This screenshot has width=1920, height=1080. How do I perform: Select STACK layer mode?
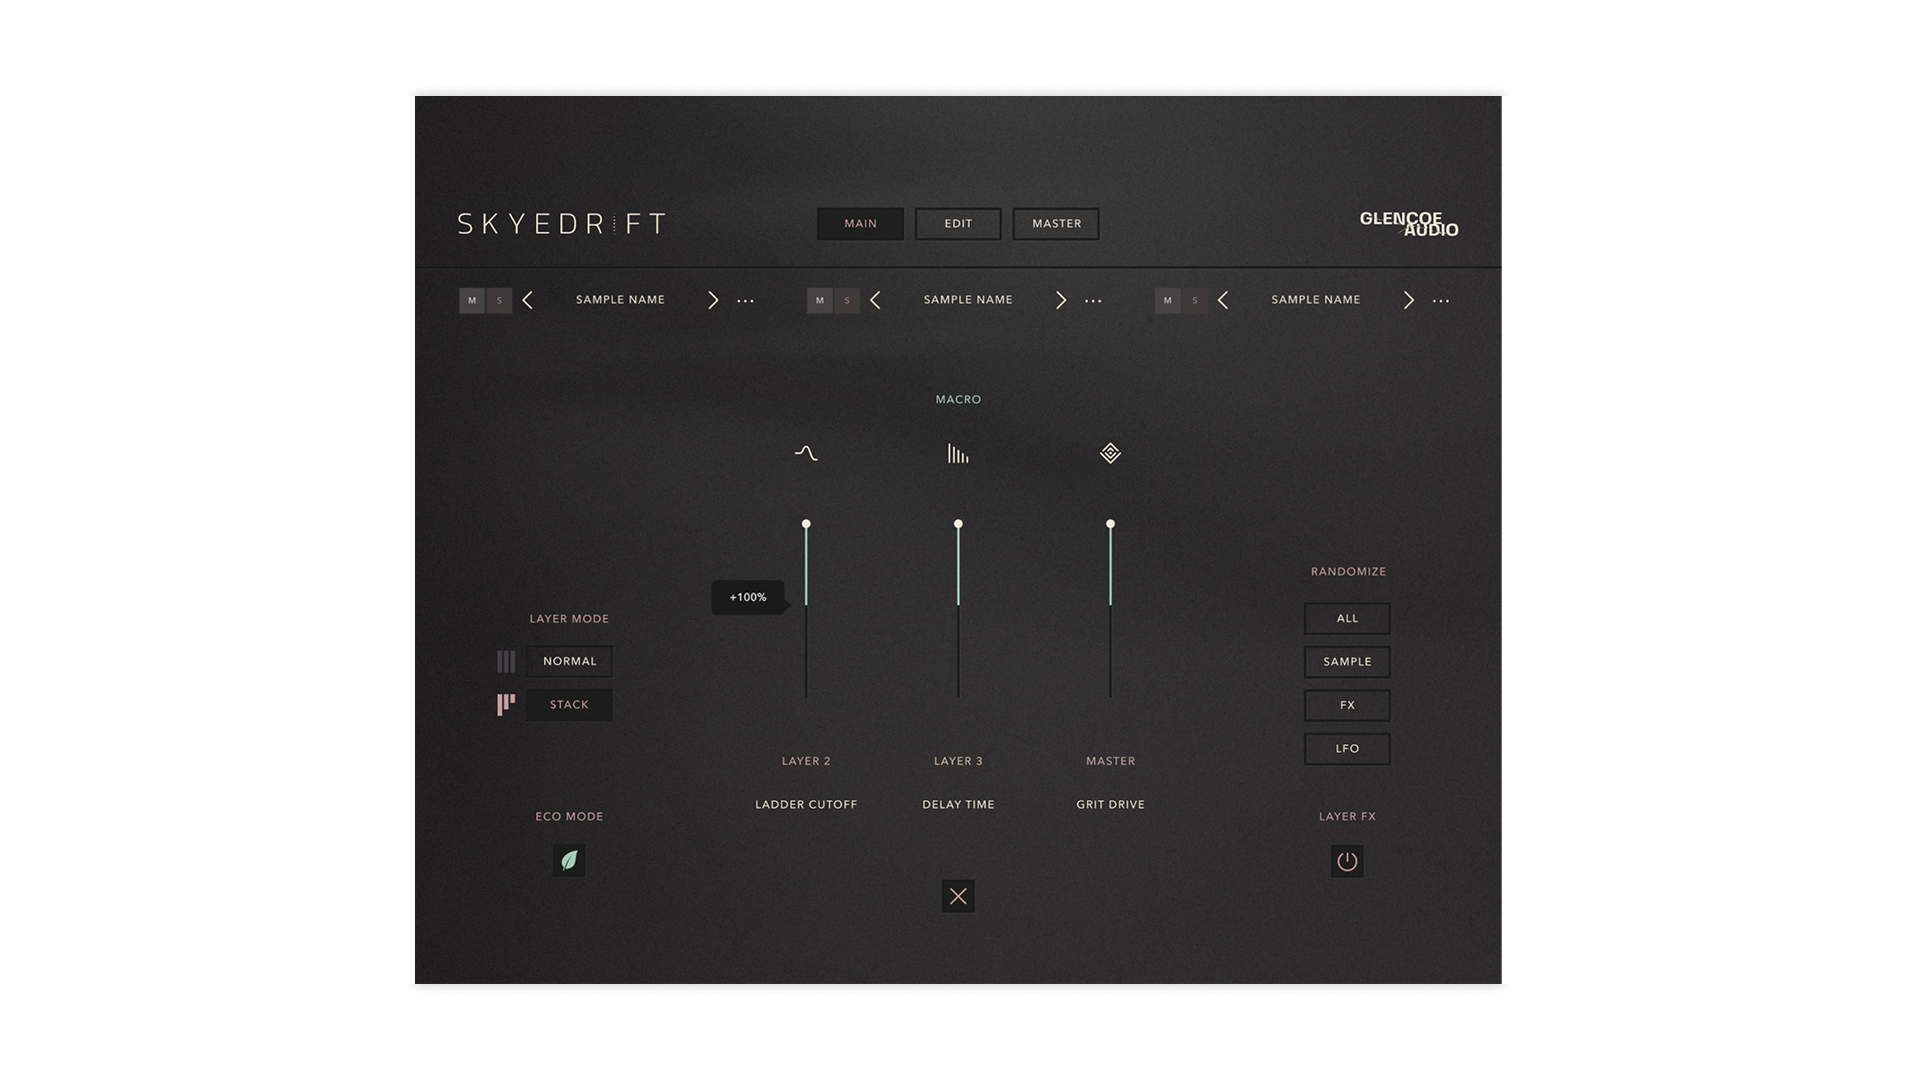pyautogui.click(x=569, y=705)
